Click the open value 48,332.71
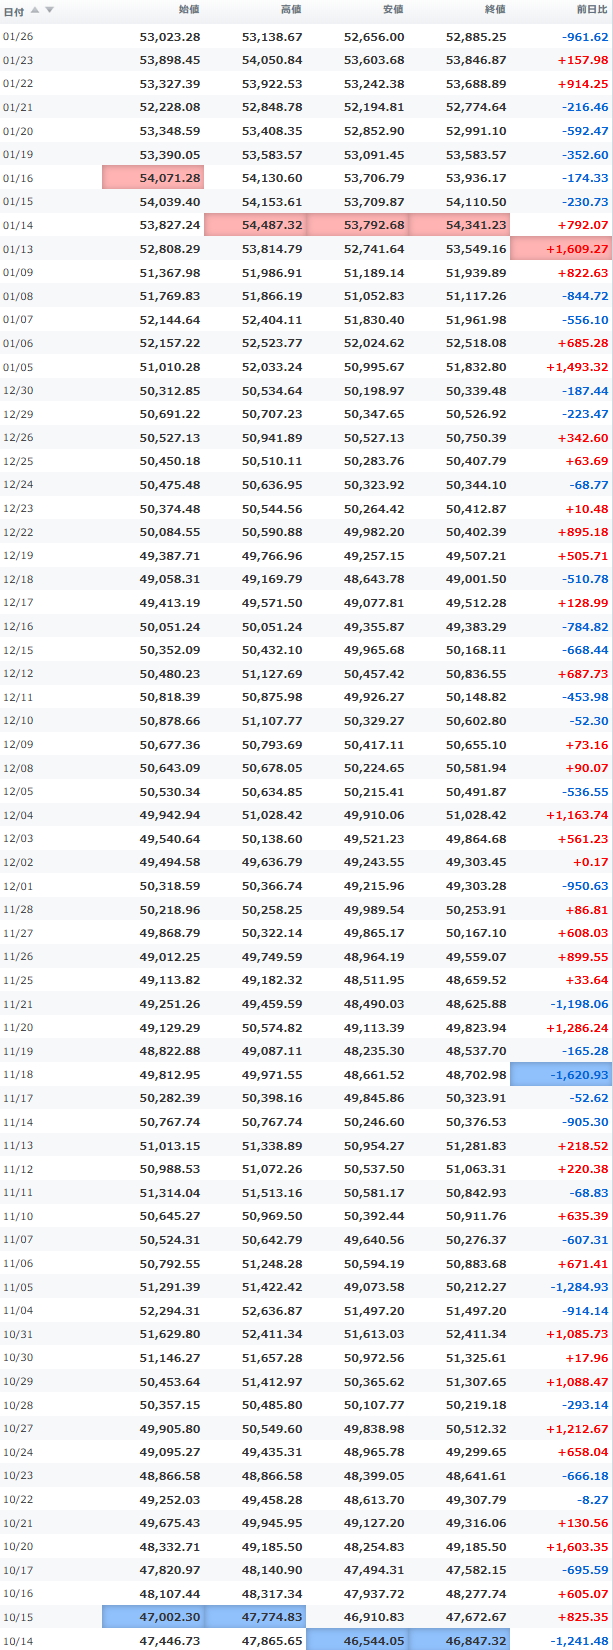The image size is (613, 1650). tap(170, 1547)
